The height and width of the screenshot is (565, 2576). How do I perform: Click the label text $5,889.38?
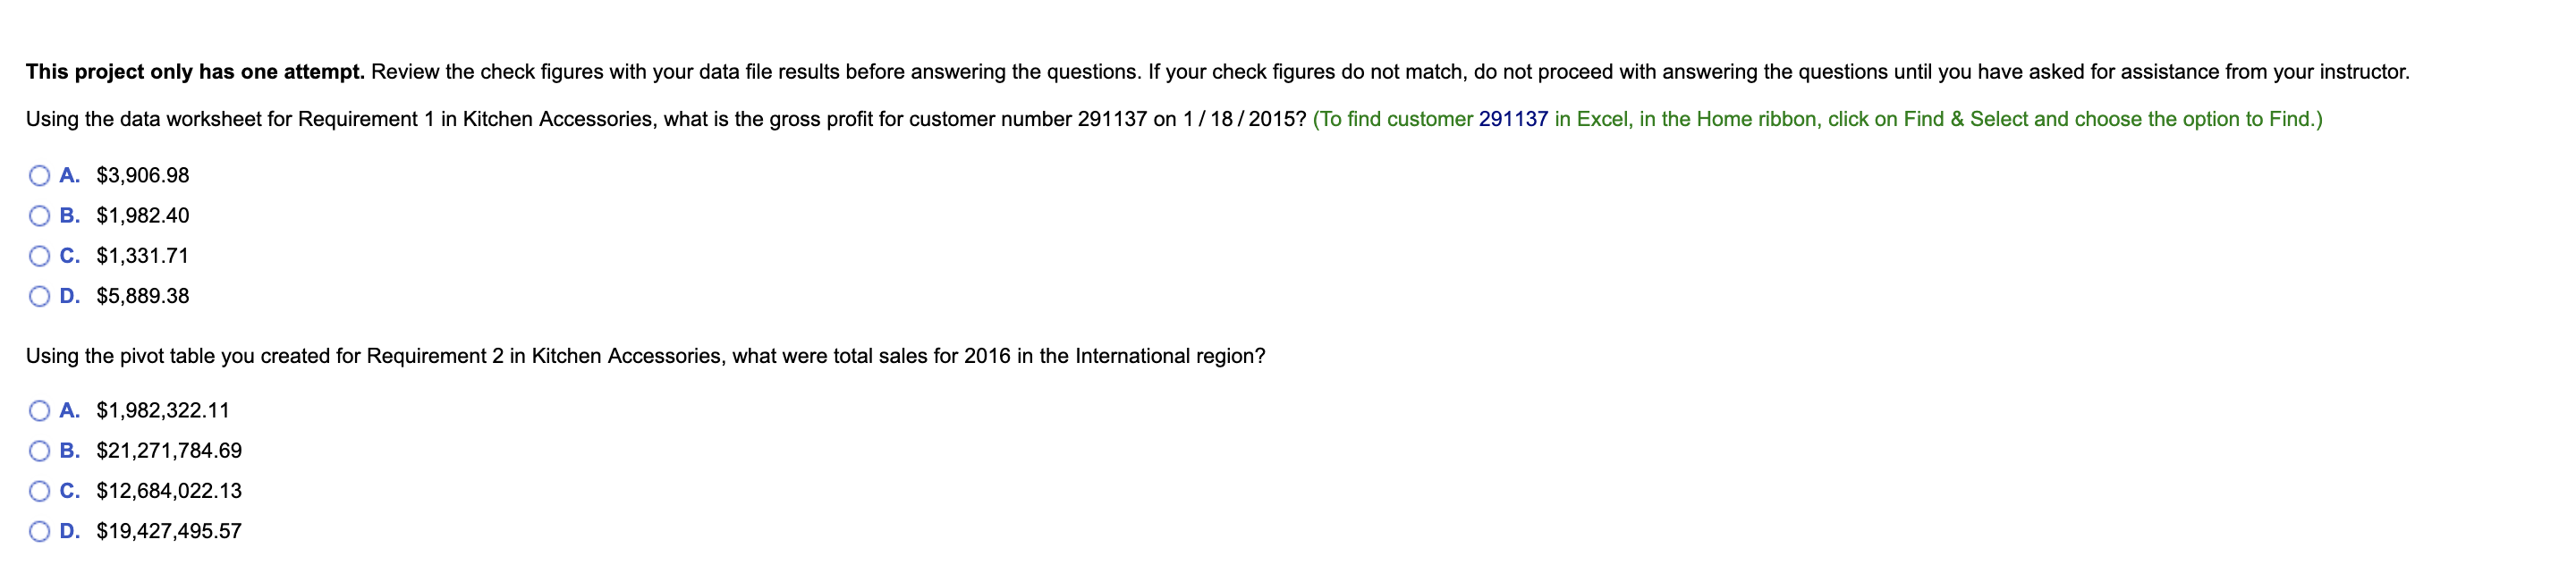coord(143,296)
